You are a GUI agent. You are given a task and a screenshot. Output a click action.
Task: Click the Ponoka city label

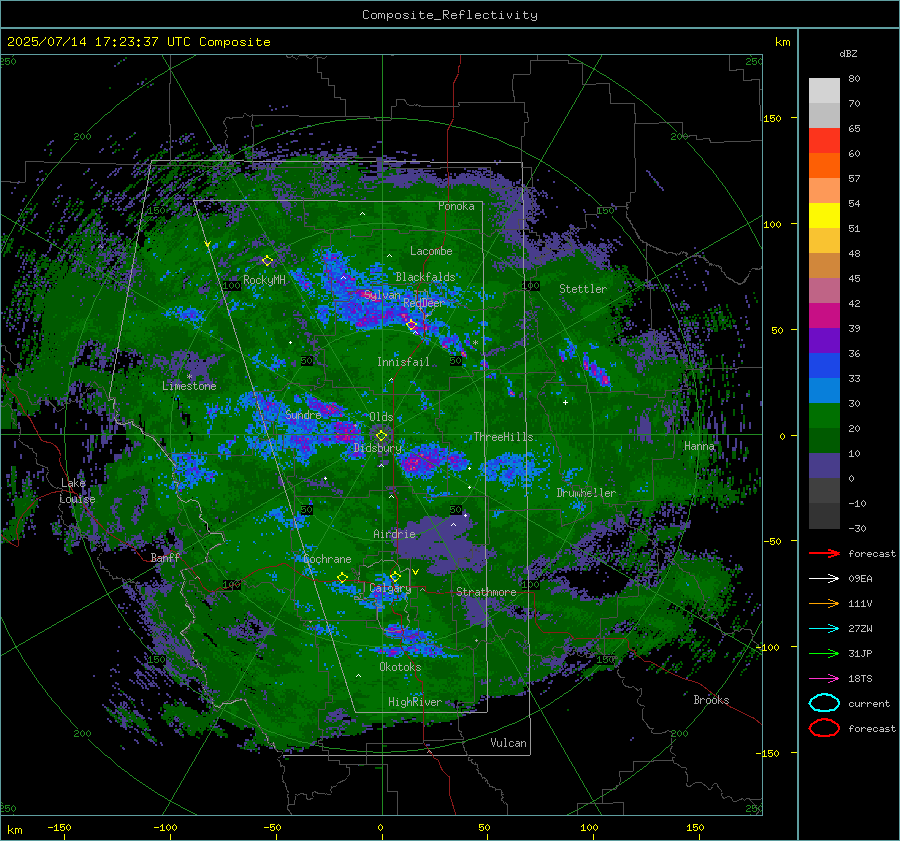(456, 206)
